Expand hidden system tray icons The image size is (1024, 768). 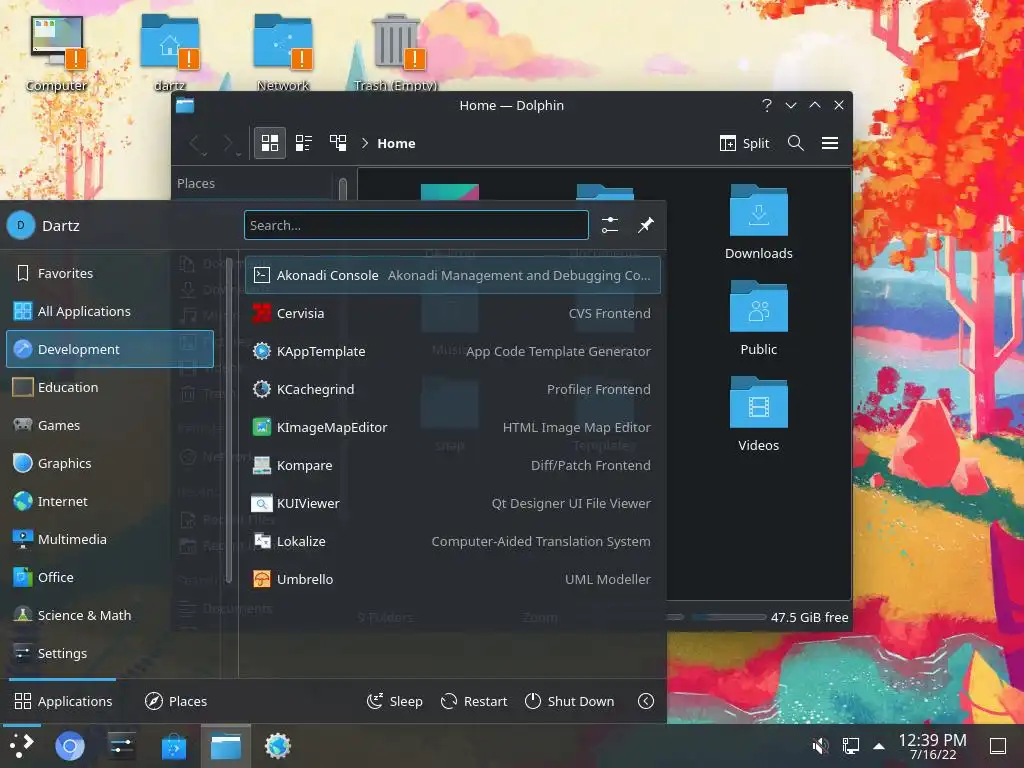click(x=879, y=746)
